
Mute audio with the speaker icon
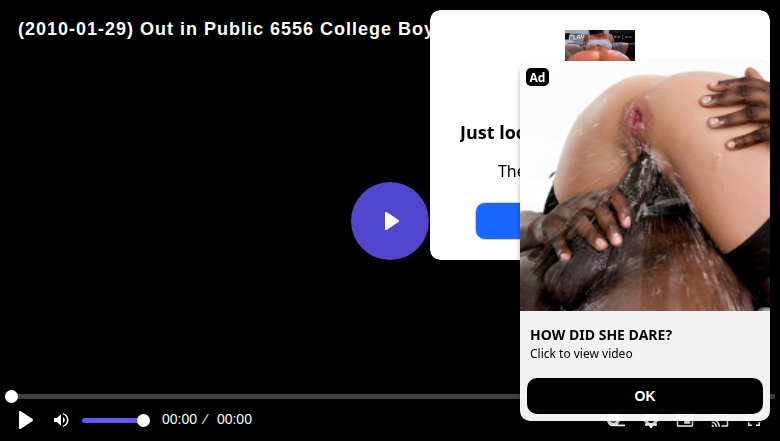coord(61,420)
